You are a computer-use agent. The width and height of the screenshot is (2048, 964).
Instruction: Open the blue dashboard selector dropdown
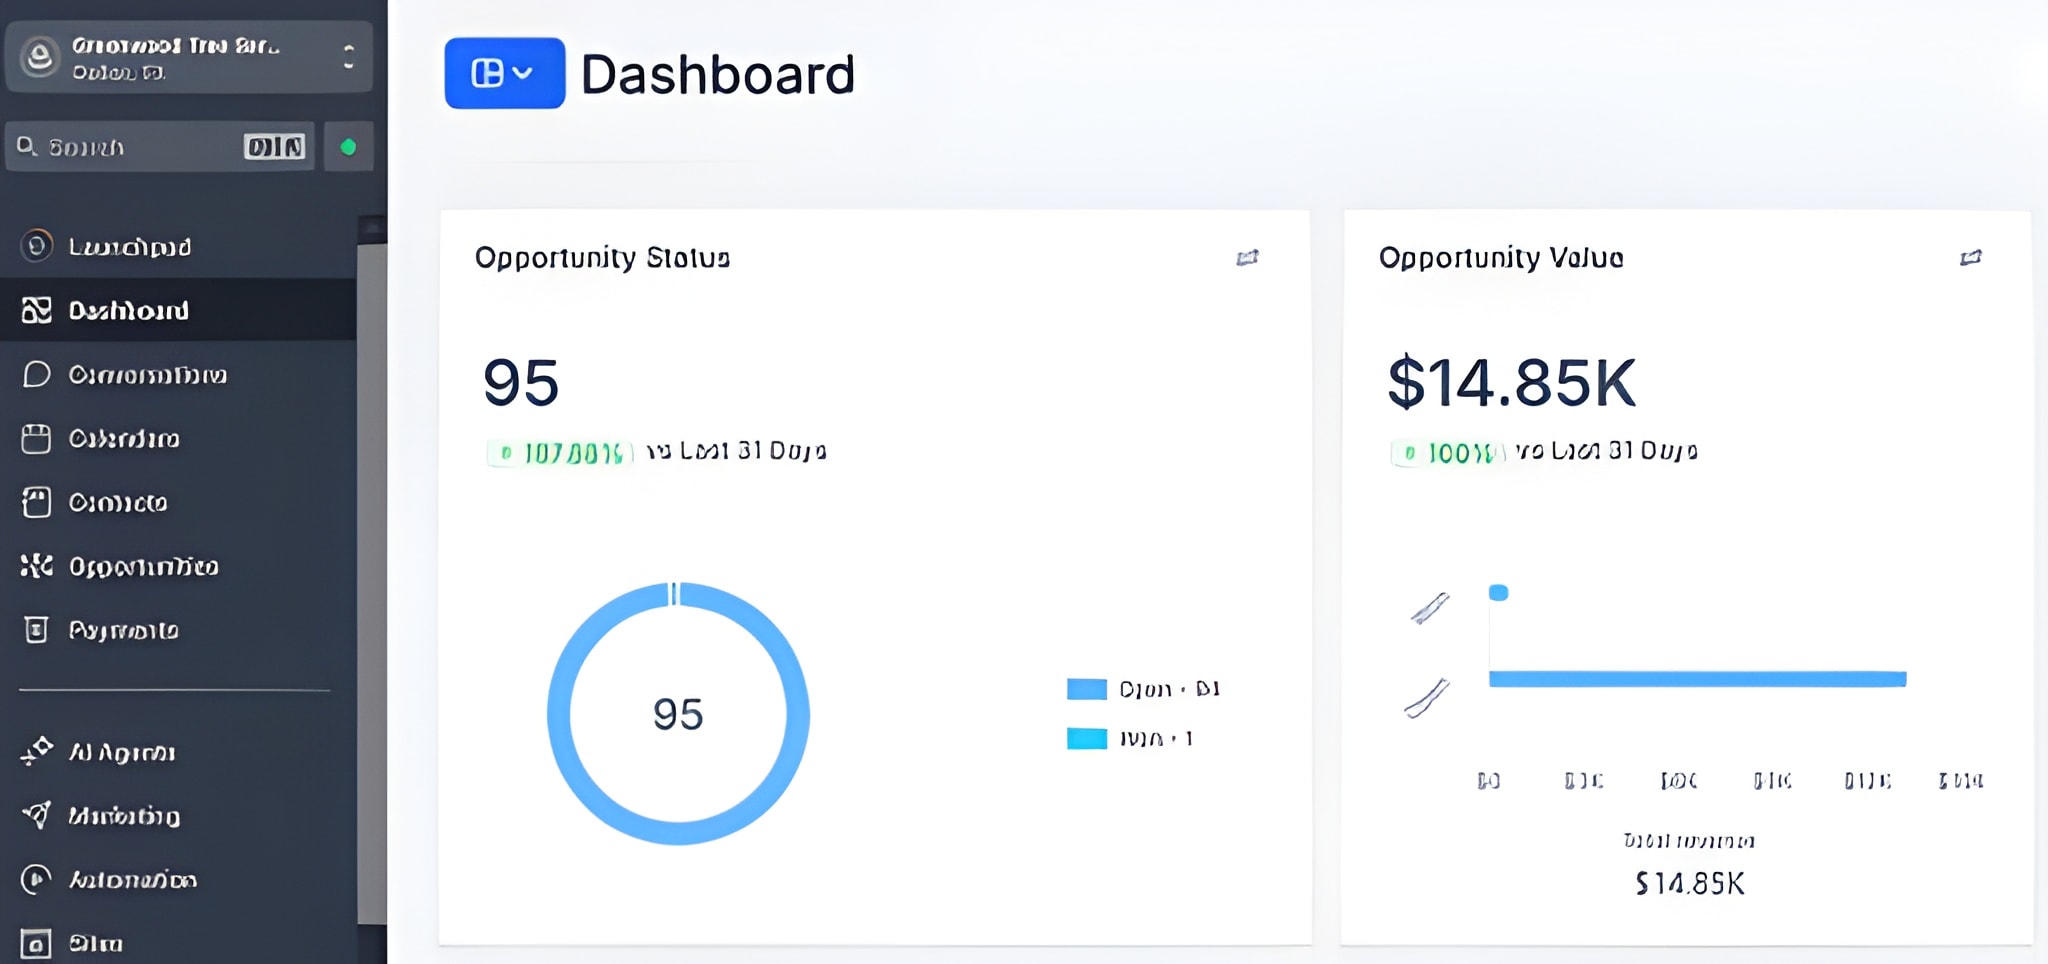click(x=504, y=73)
